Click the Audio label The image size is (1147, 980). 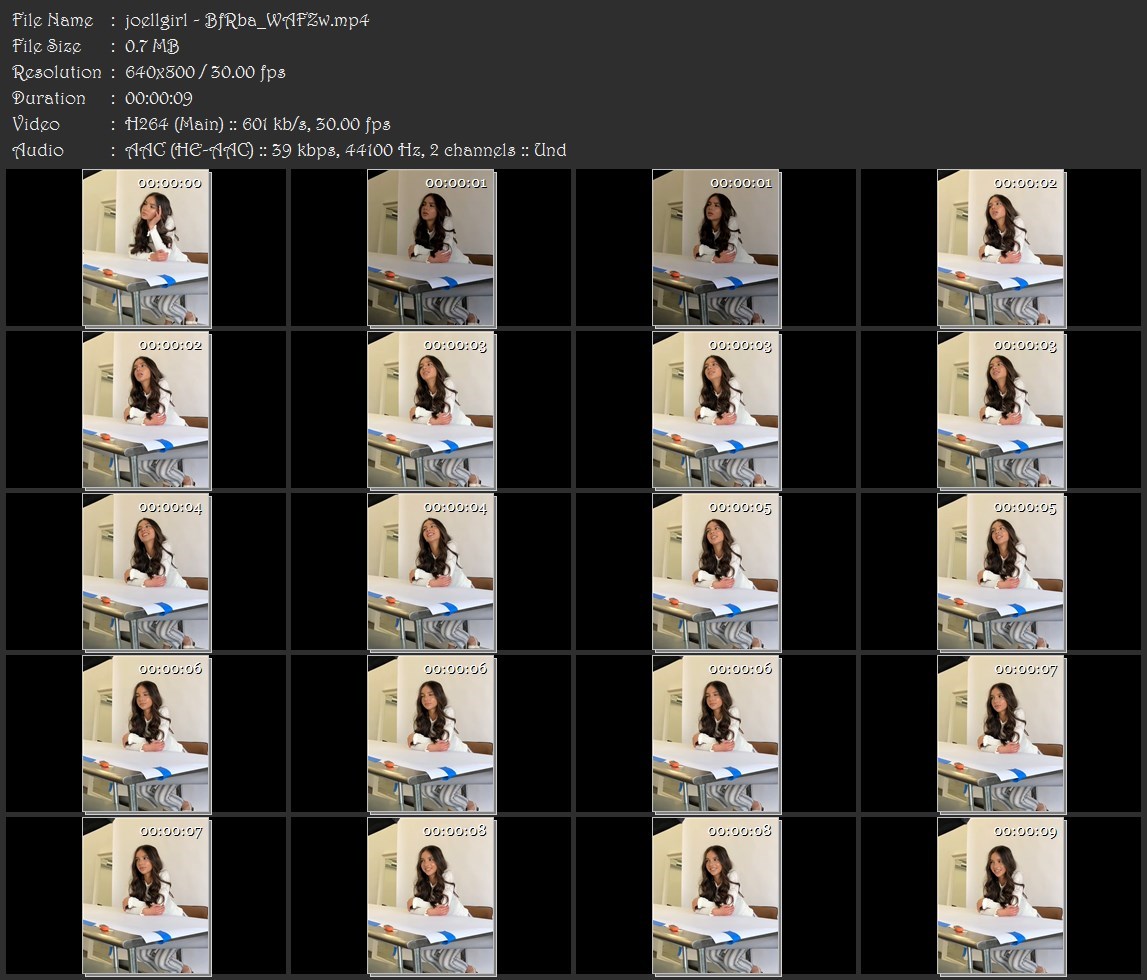(38, 150)
